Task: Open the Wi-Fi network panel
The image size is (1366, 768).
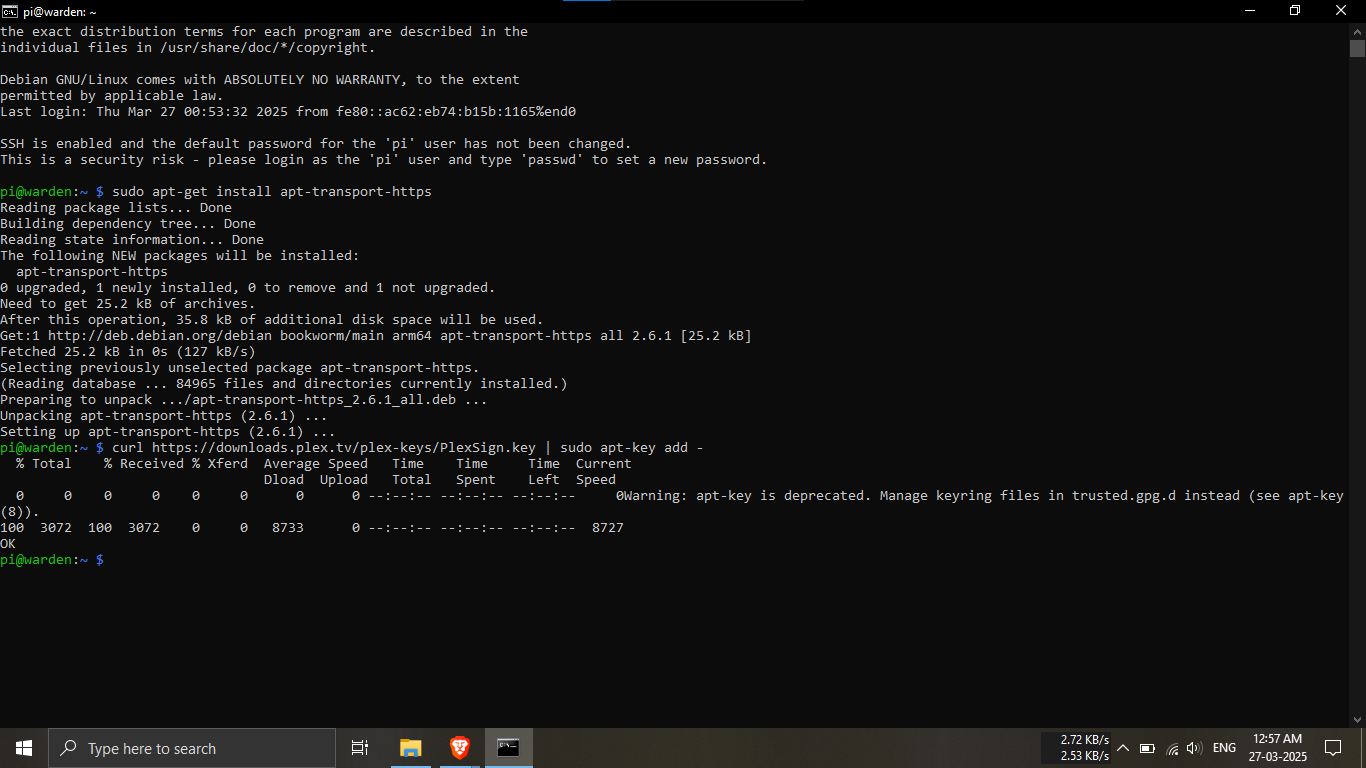Action: click(1172, 748)
